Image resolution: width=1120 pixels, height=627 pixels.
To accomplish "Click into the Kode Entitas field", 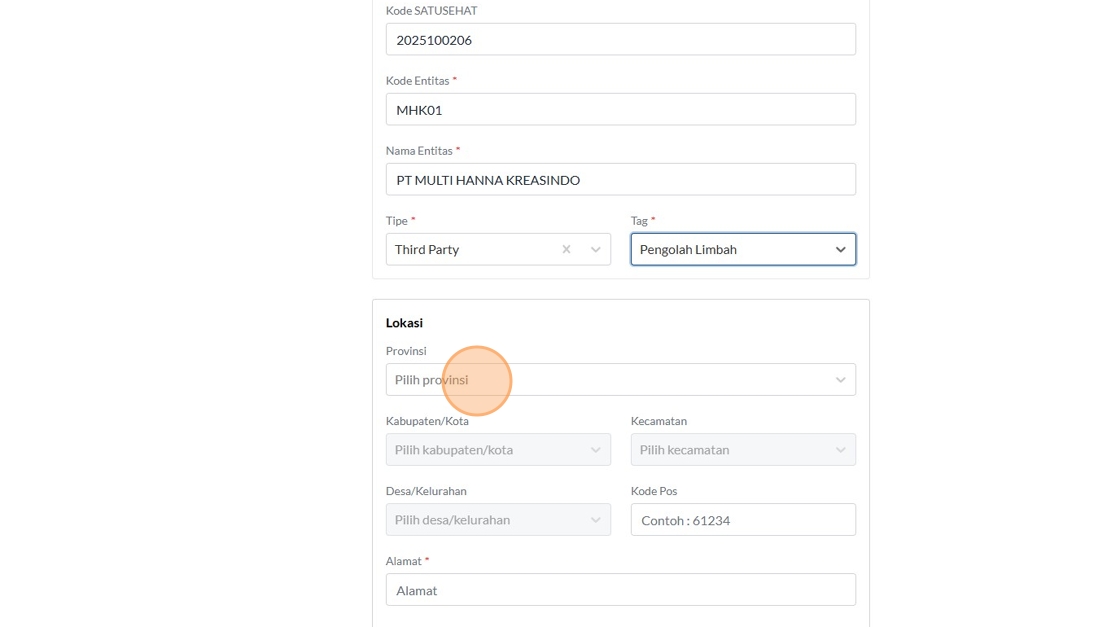I will (x=620, y=110).
